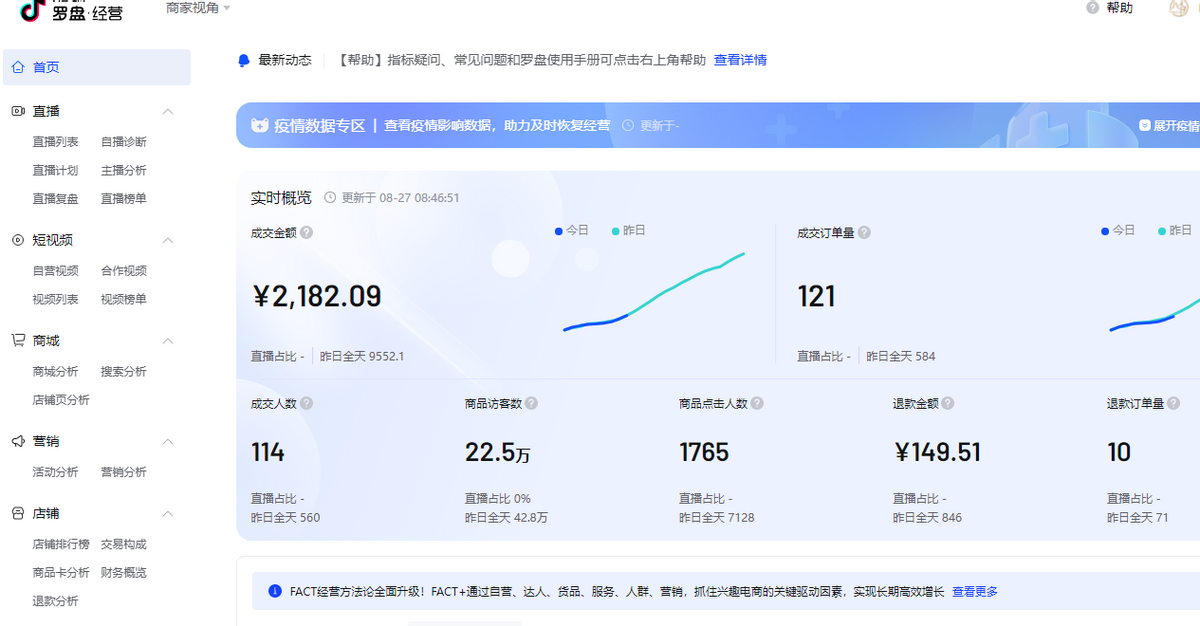The height and width of the screenshot is (626, 1200).
Task: Open 店铺页分析 in sidebar
Action: tap(61, 400)
